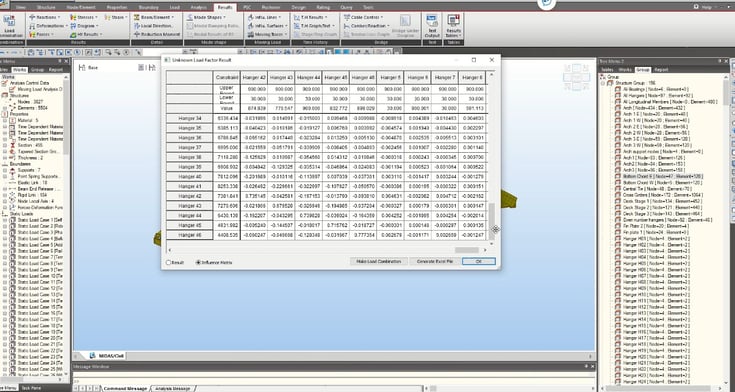Image resolution: width=735 pixels, height=392 pixels.
Task: Click OK in Unknown Load Factor Result
Action: [x=479, y=262]
